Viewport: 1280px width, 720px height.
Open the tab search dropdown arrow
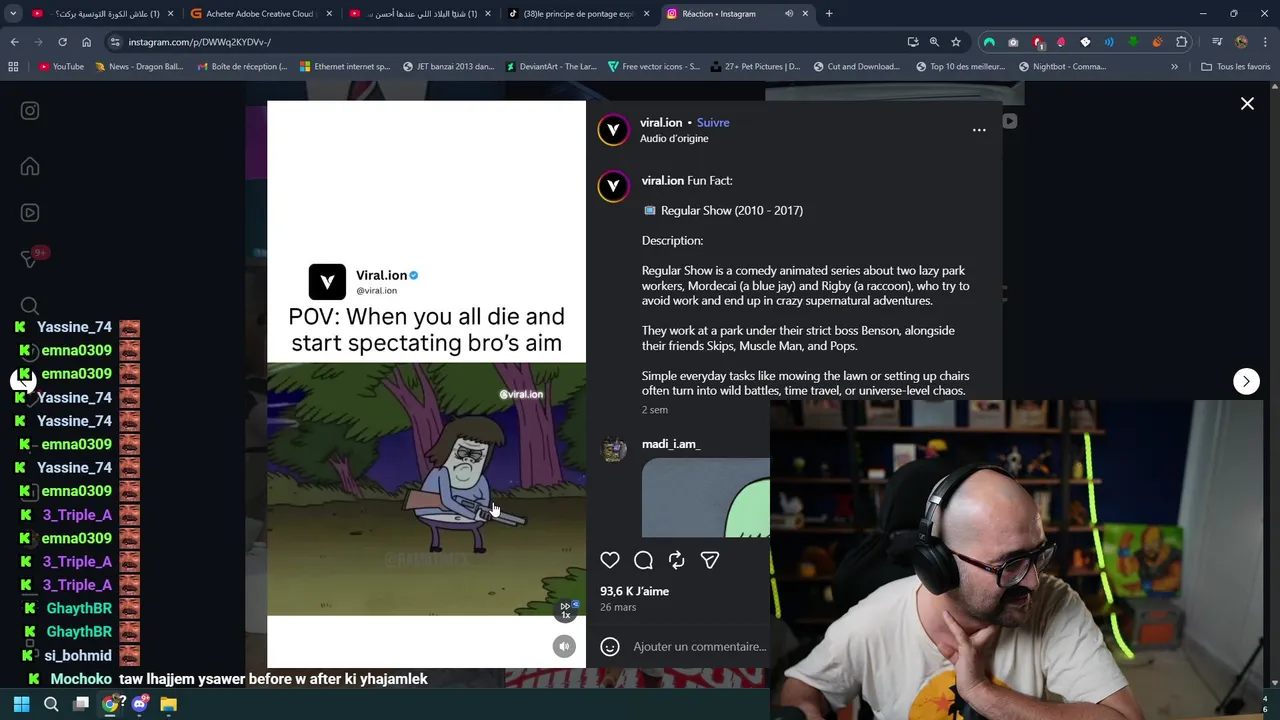[x=13, y=13]
